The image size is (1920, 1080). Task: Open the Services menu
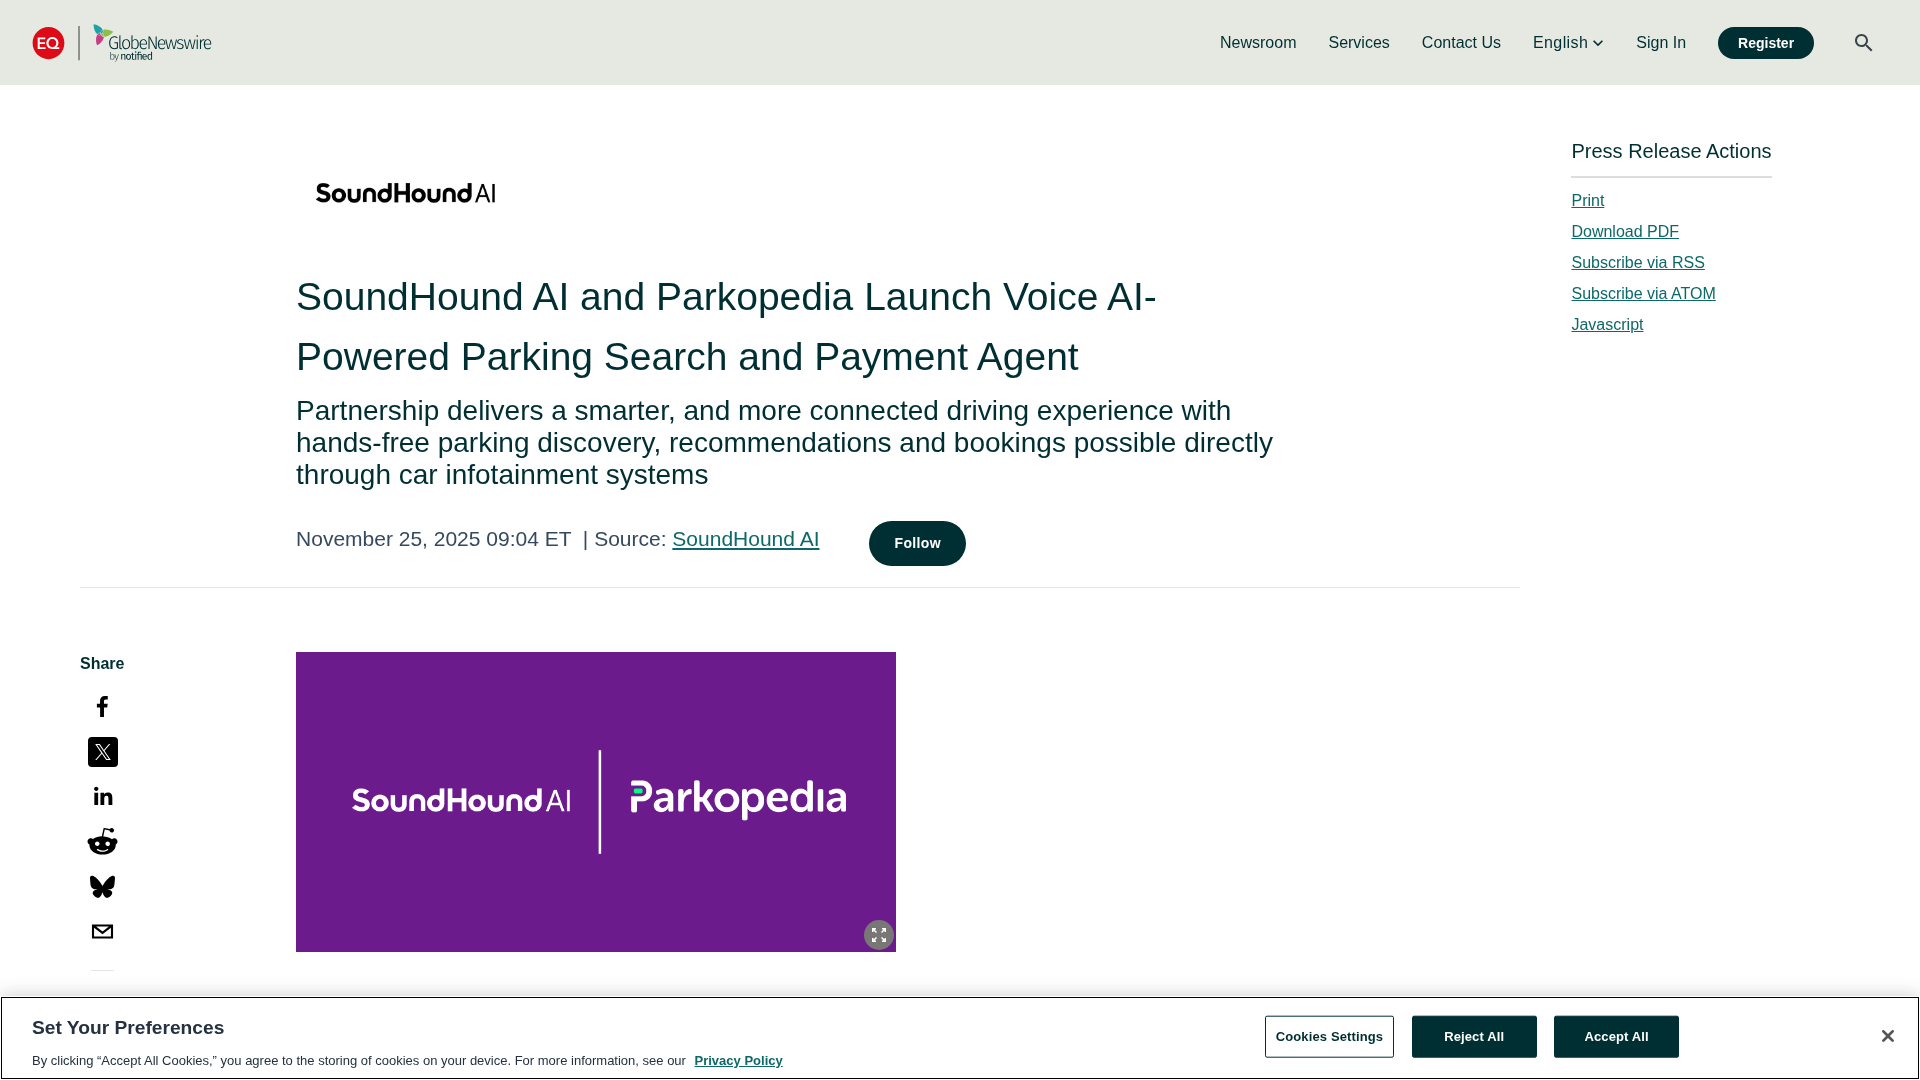(x=1358, y=43)
